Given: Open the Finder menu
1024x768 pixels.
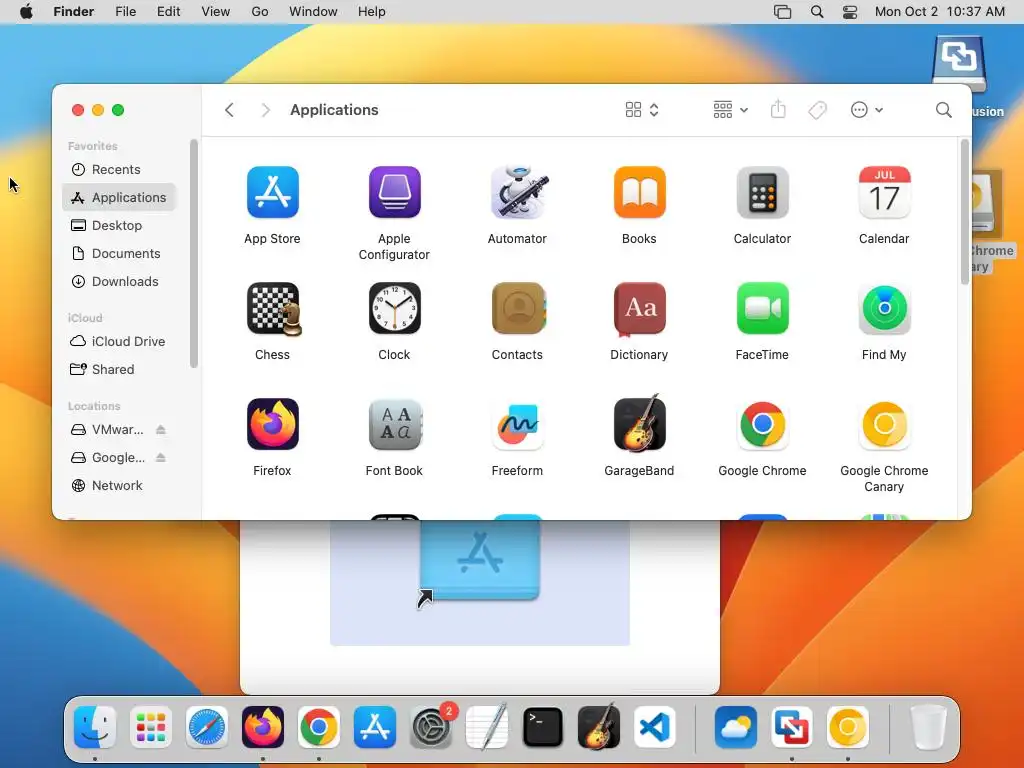Looking at the screenshot, I should (x=74, y=12).
